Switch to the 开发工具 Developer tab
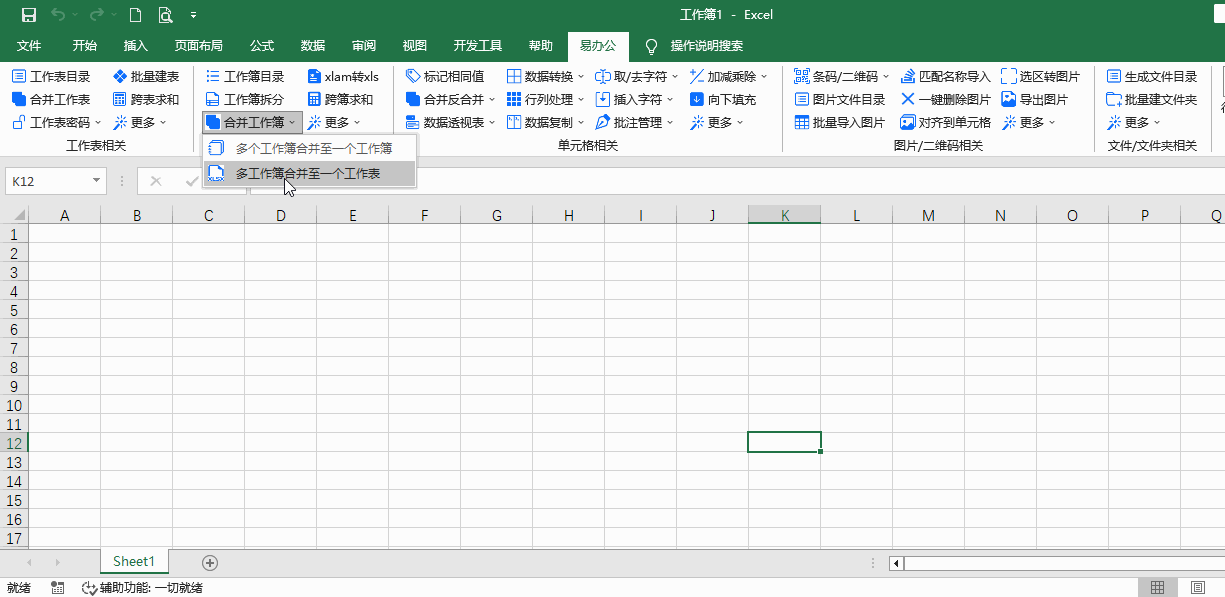The image size is (1225, 597). pos(478,46)
